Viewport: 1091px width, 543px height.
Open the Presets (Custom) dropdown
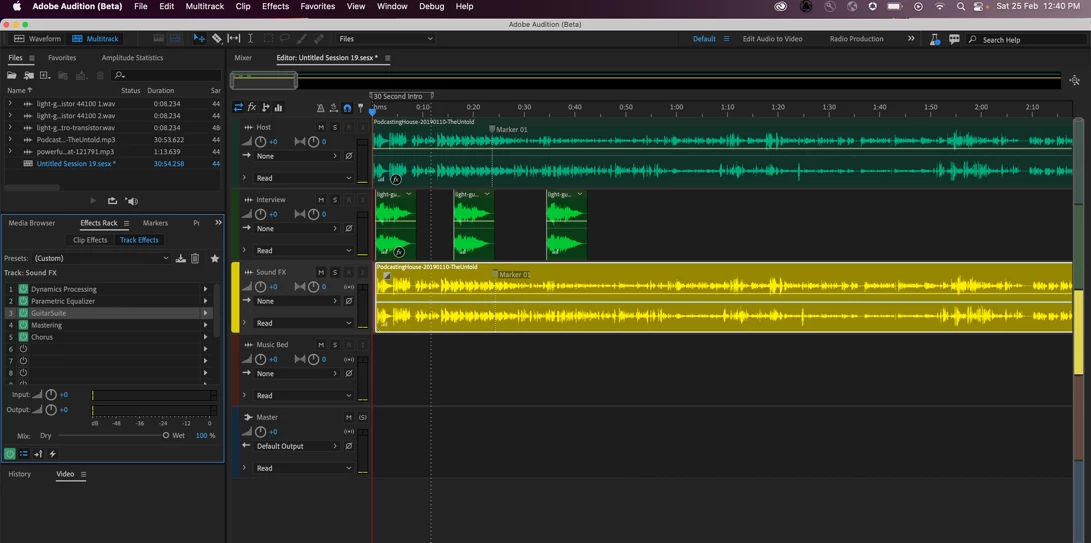click(102, 258)
